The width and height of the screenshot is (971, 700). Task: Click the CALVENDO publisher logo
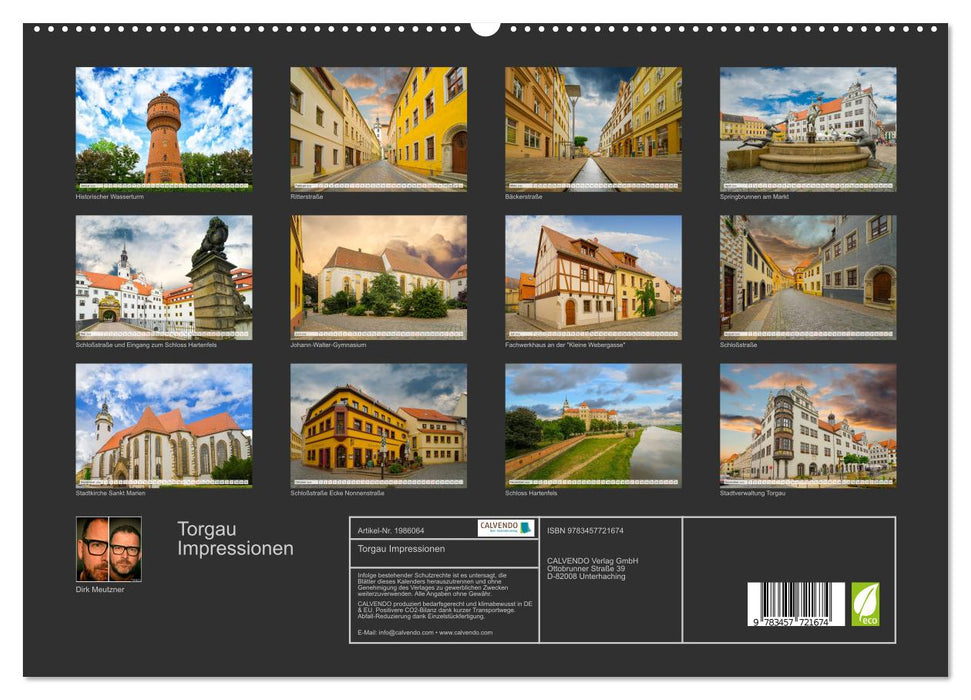[x=505, y=530]
